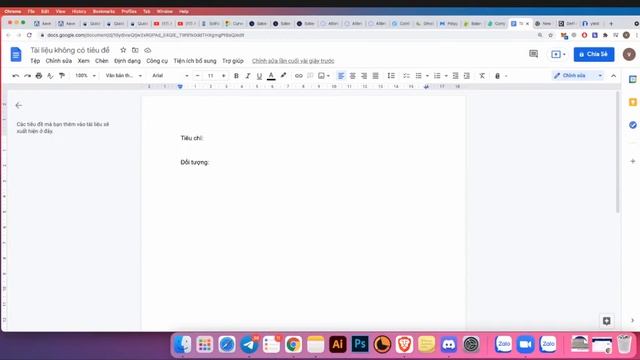Image resolution: width=640 pixels, height=360 pixels.
Task: Clear formatting with toolbar icon
Action: 482,76
